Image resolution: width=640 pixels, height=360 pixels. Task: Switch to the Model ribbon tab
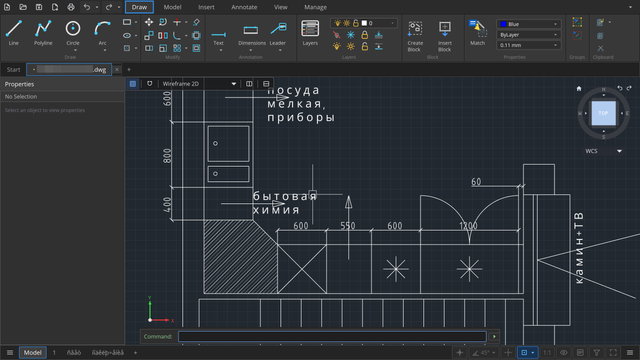click(172, 7)
